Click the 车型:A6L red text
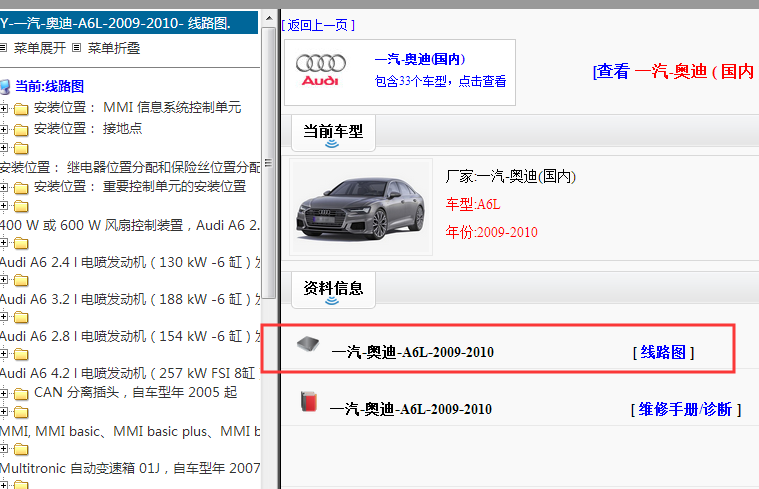759x489 pixels. (473, 204)
